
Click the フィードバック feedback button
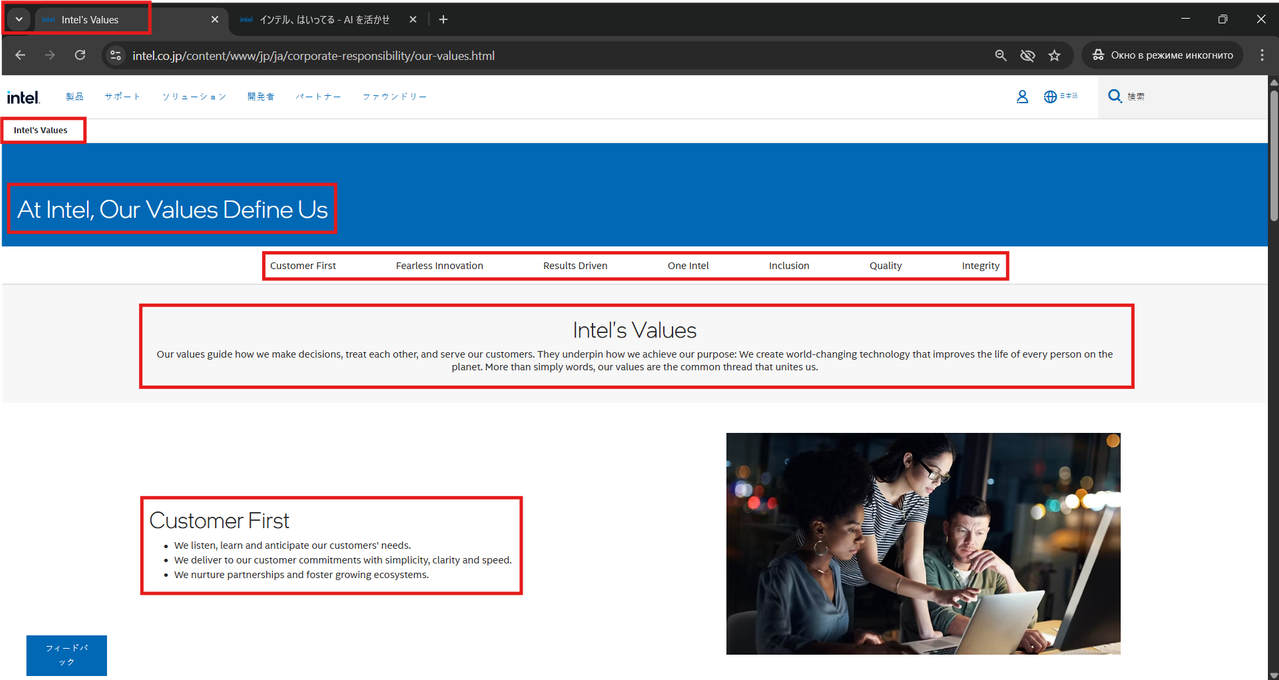point(66,655)
